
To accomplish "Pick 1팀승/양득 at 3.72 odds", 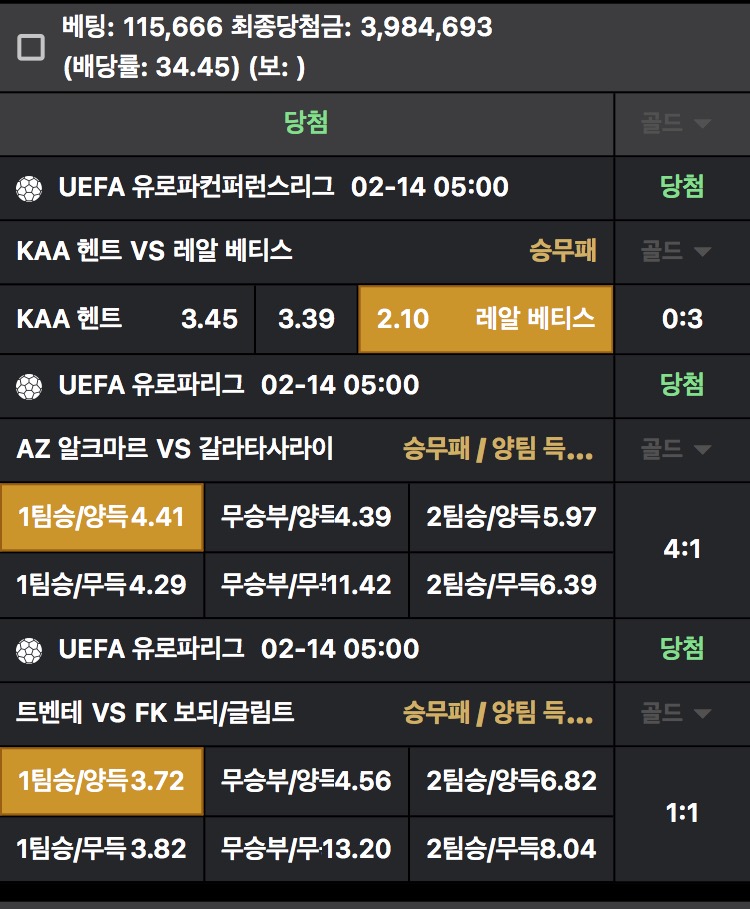I will 101,781.
